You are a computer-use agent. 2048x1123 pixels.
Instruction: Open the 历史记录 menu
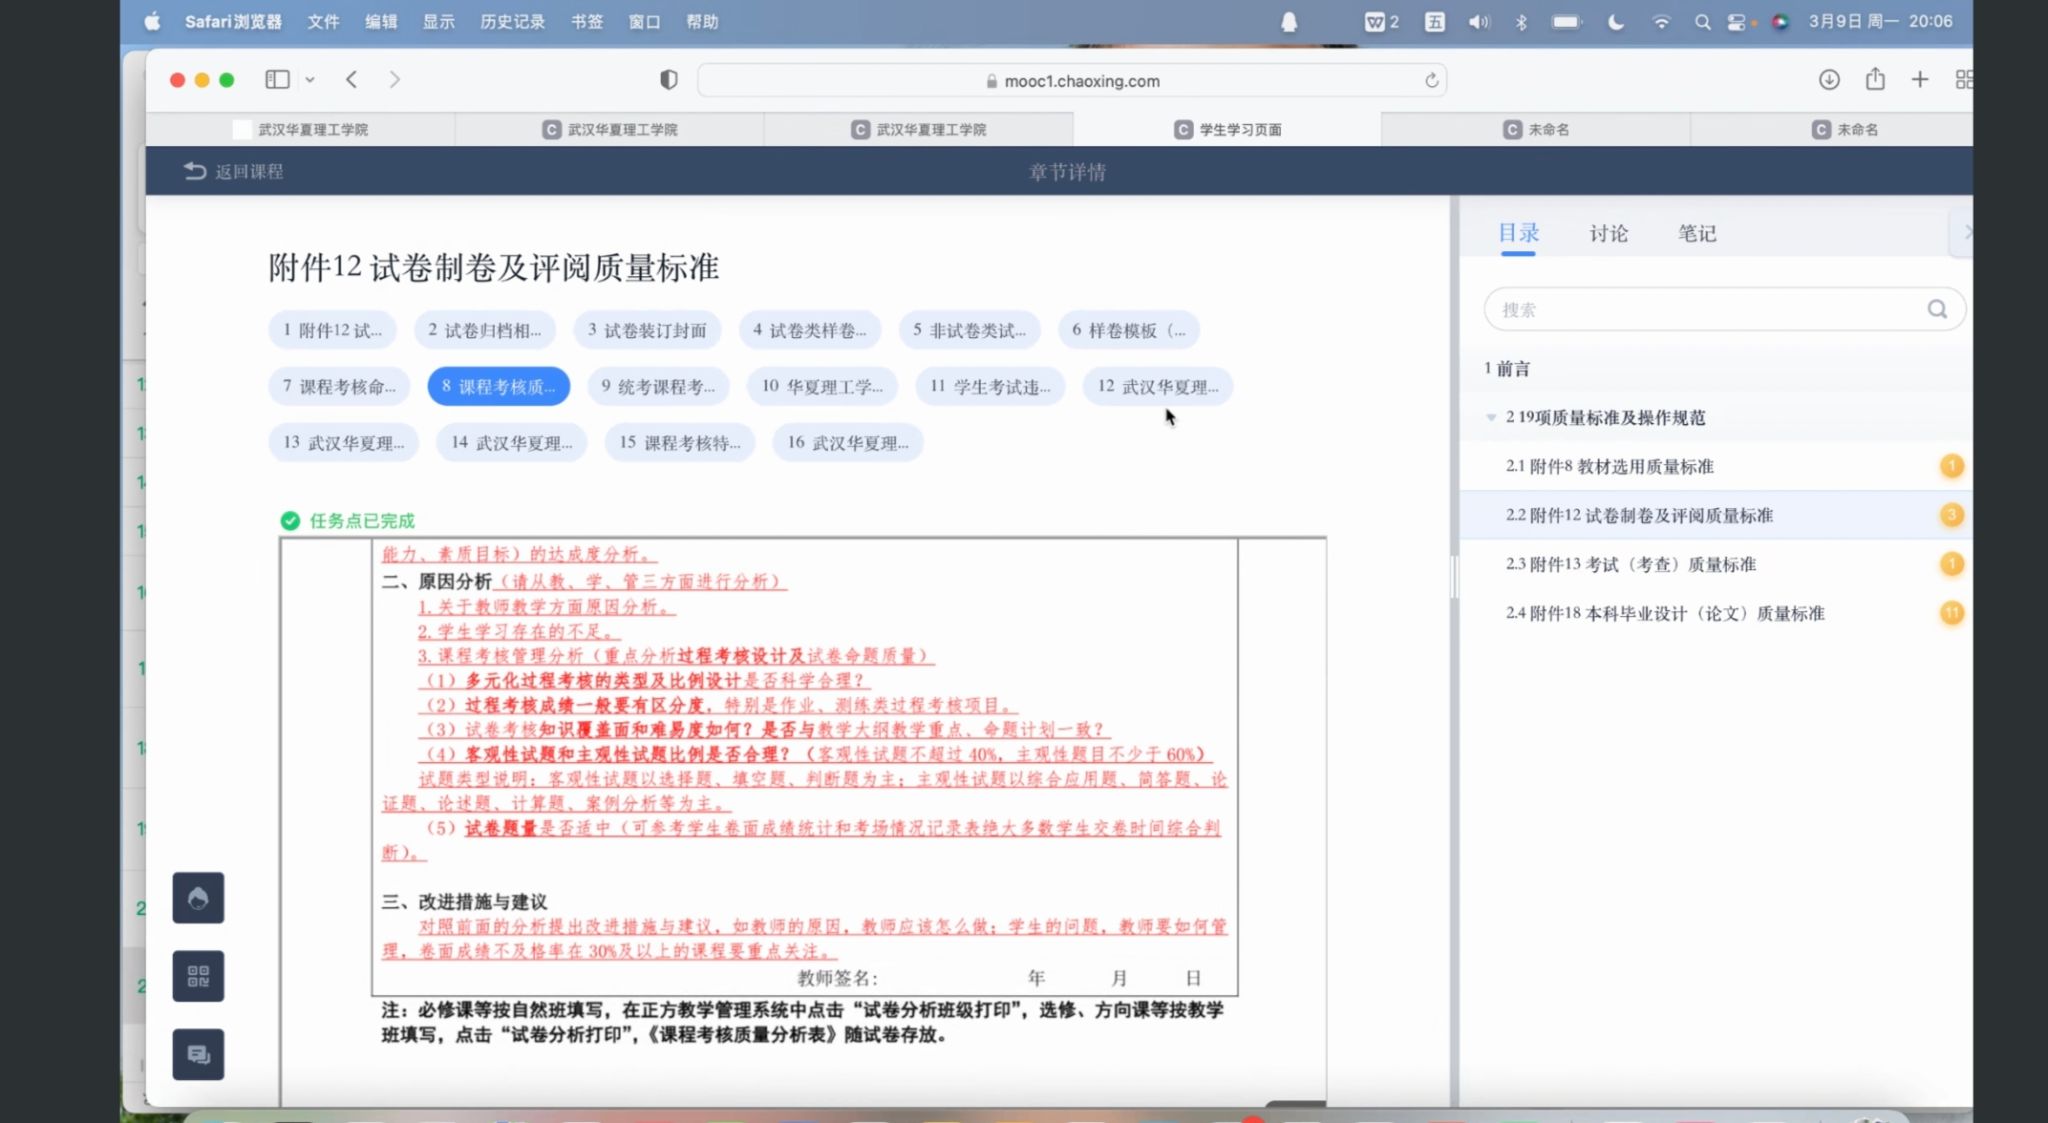click(x=512, y=22)
